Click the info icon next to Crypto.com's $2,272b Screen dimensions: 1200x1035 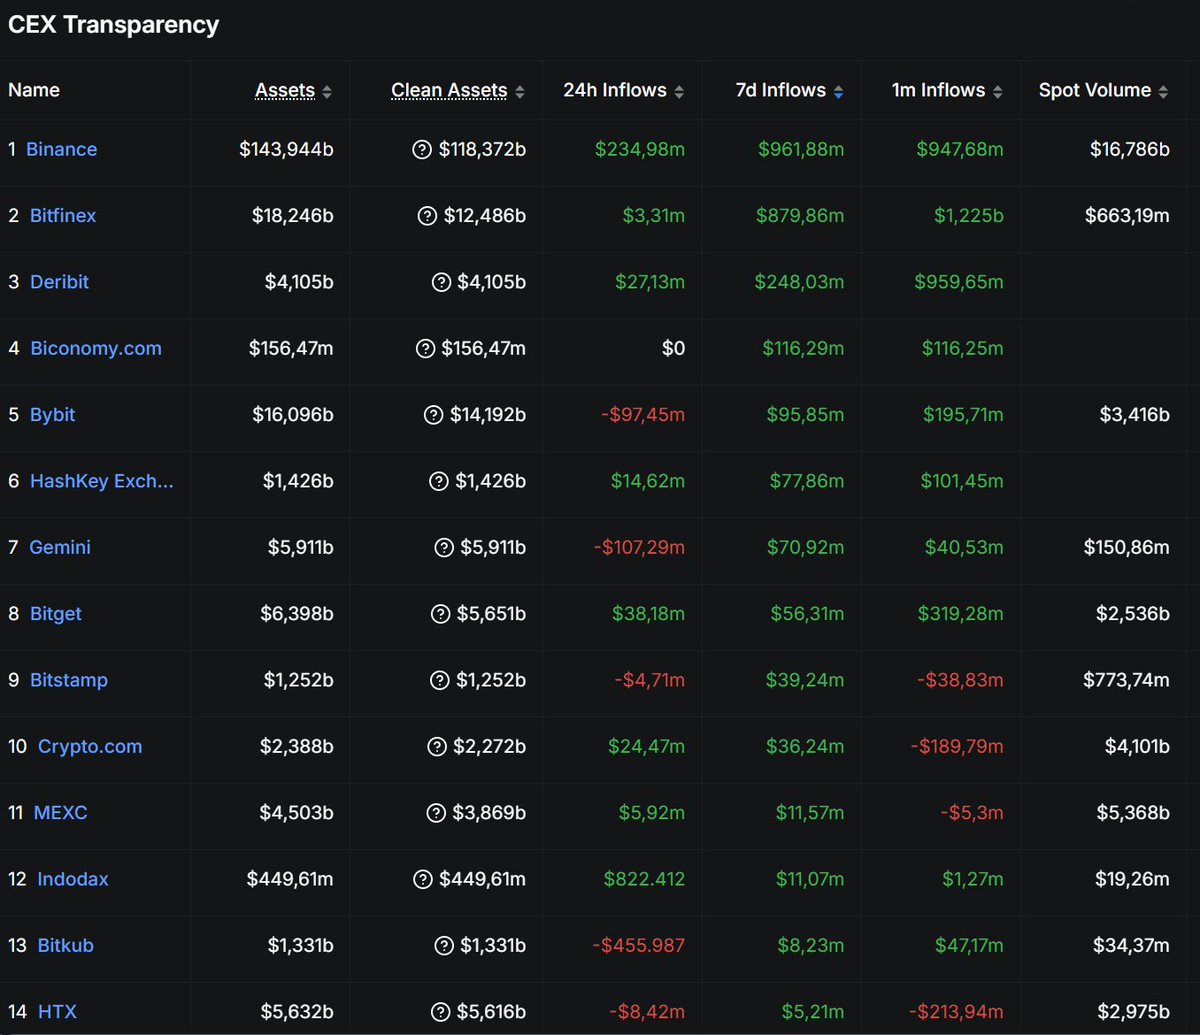[439, 746]
